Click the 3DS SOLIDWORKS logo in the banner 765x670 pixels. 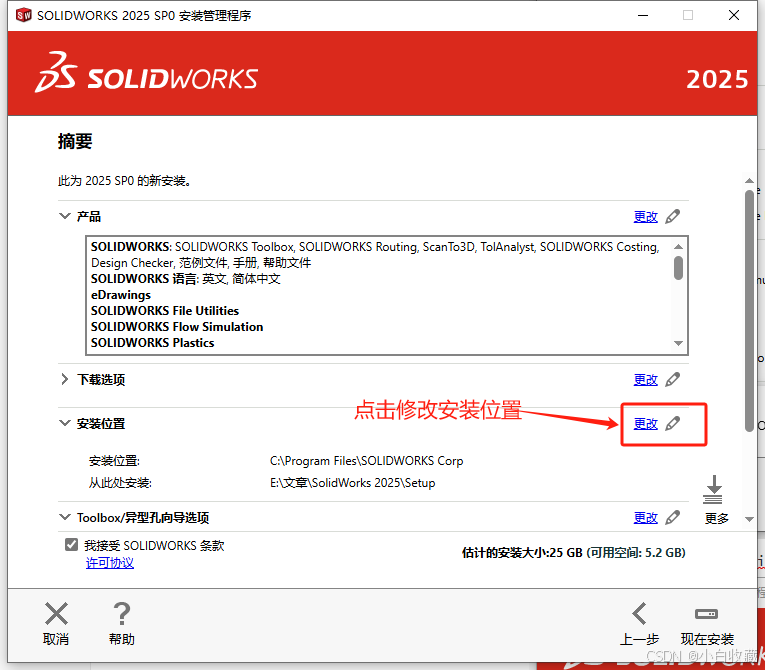147,74
